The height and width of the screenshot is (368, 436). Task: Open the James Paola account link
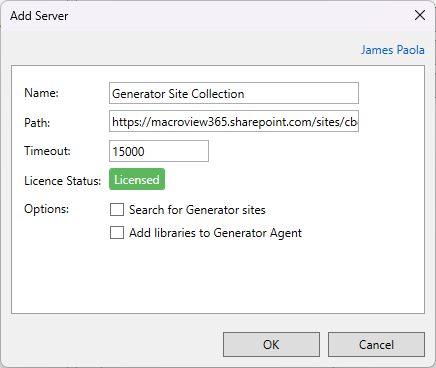pyautogui.click(x=393, y=50)
